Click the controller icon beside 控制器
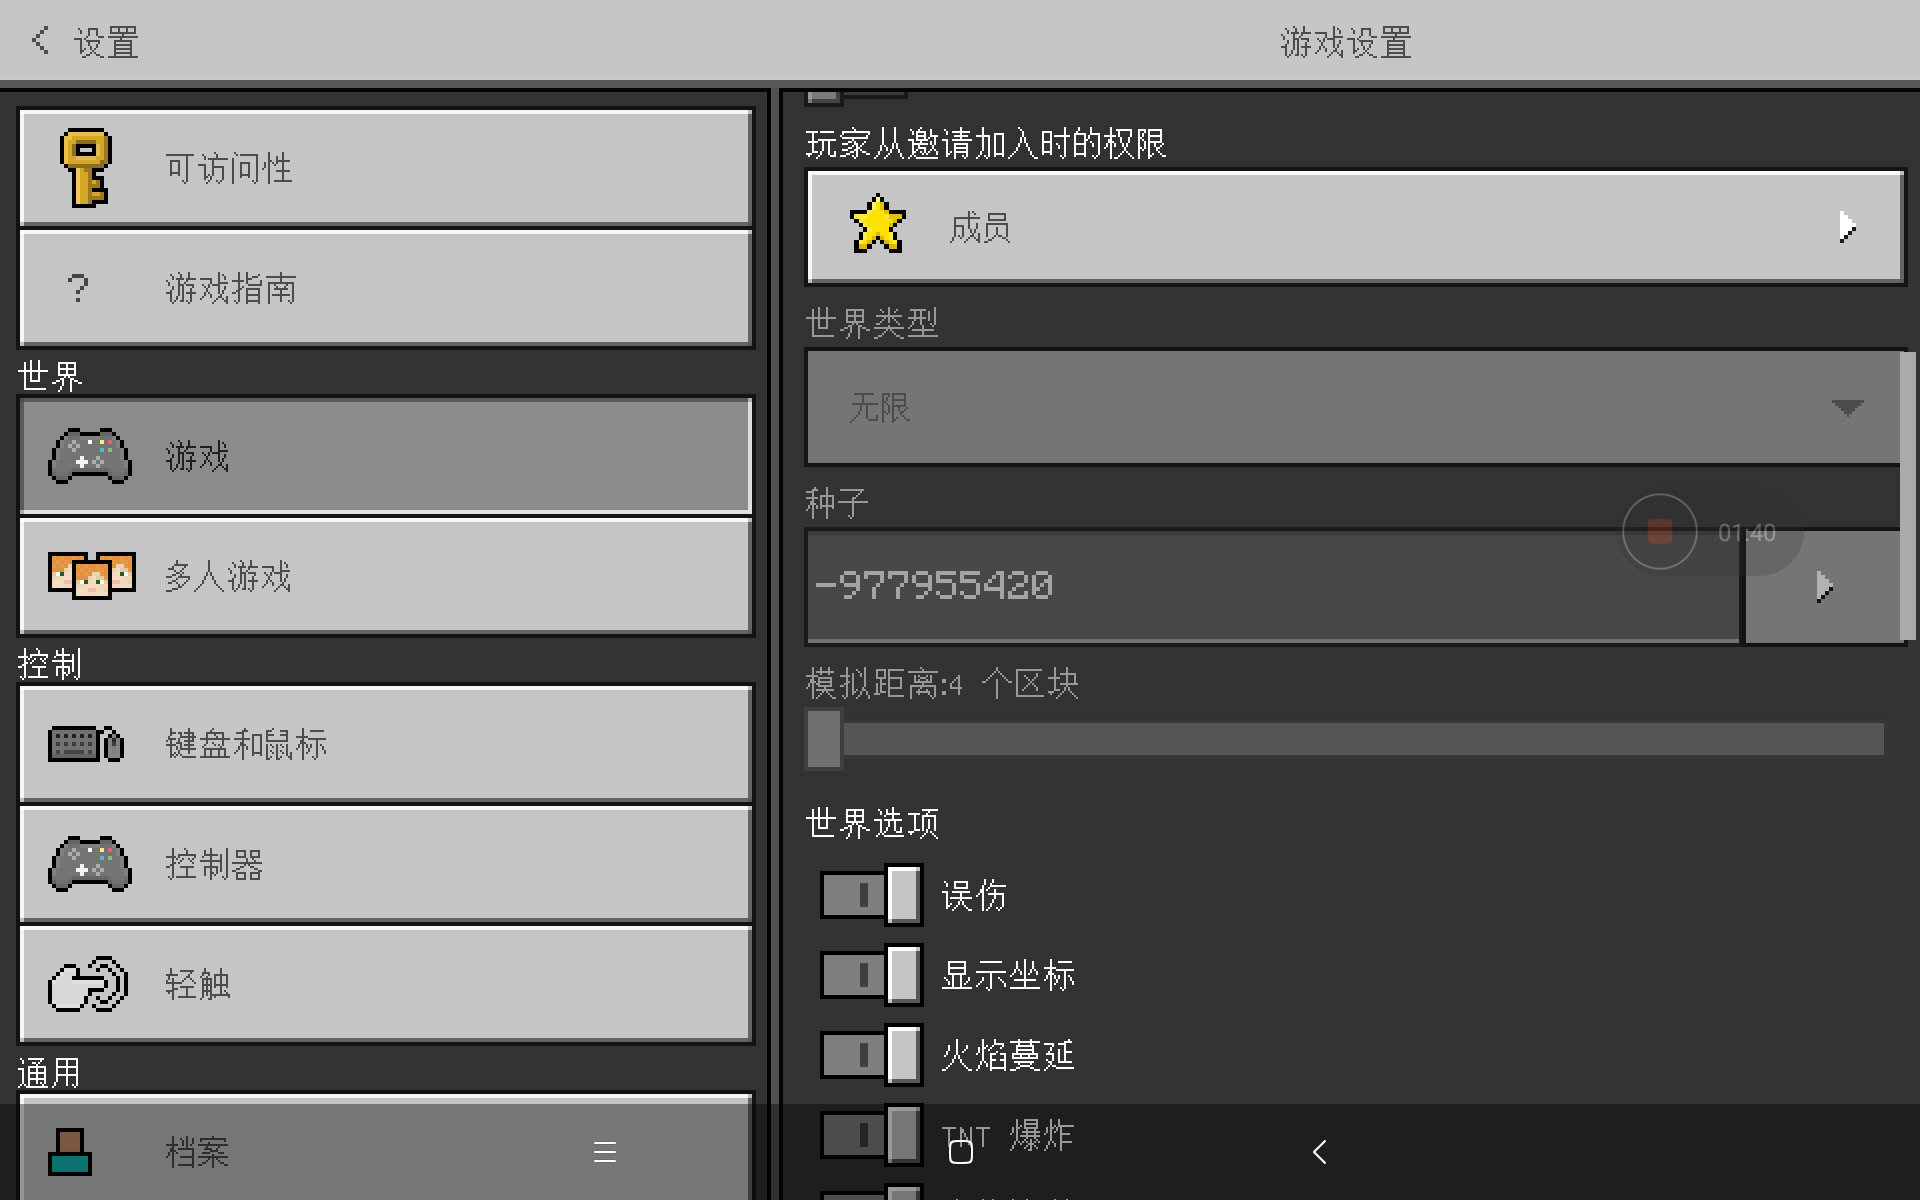The width and height of the screenshot is (1920, 1200). 90,864
